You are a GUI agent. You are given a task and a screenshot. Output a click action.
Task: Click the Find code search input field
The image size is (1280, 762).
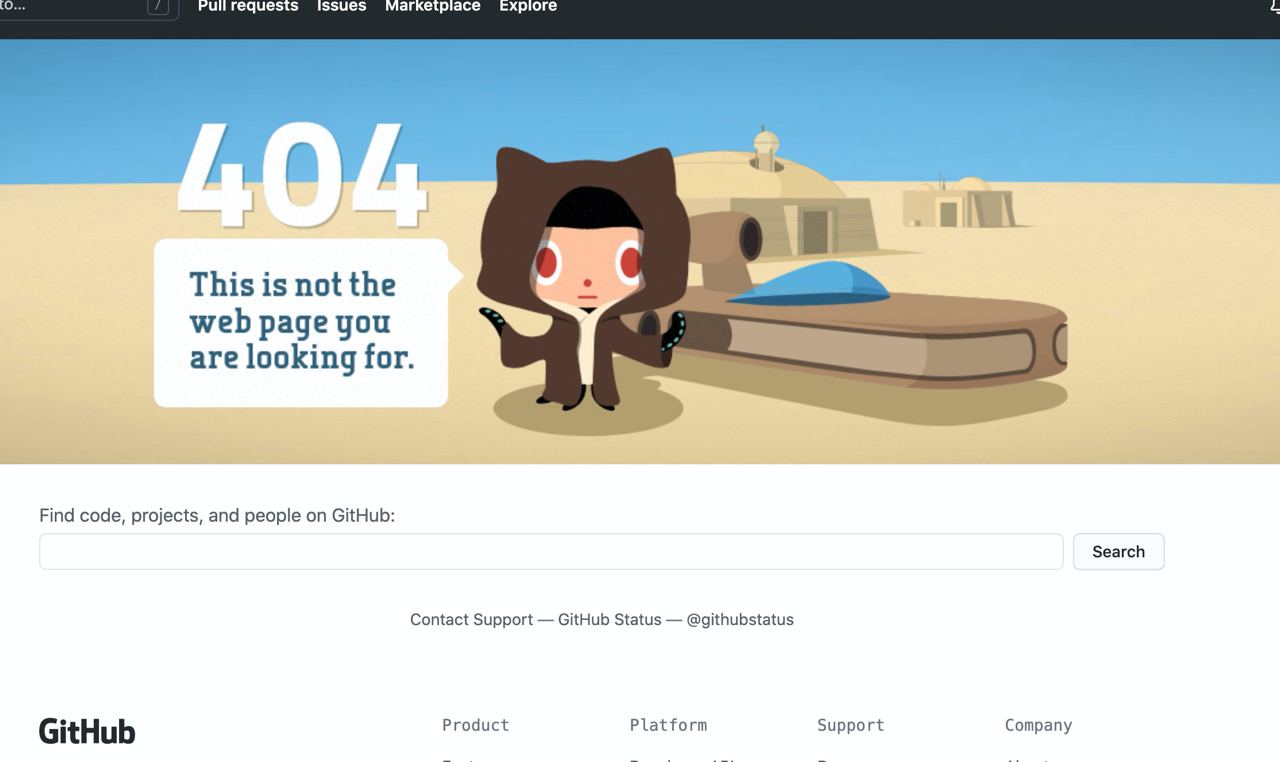pyautogui.click(x=551, y=551)
